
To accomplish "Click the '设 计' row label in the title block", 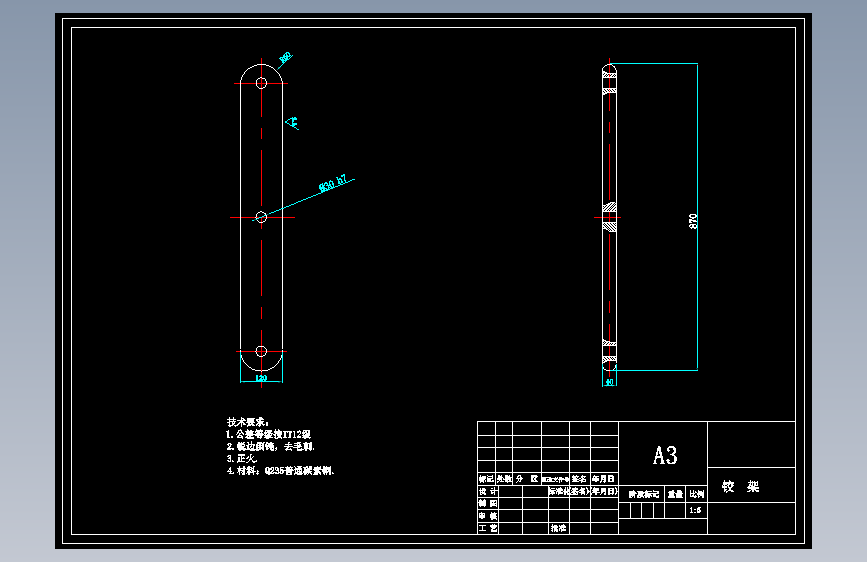I will [x=488, y=491].
